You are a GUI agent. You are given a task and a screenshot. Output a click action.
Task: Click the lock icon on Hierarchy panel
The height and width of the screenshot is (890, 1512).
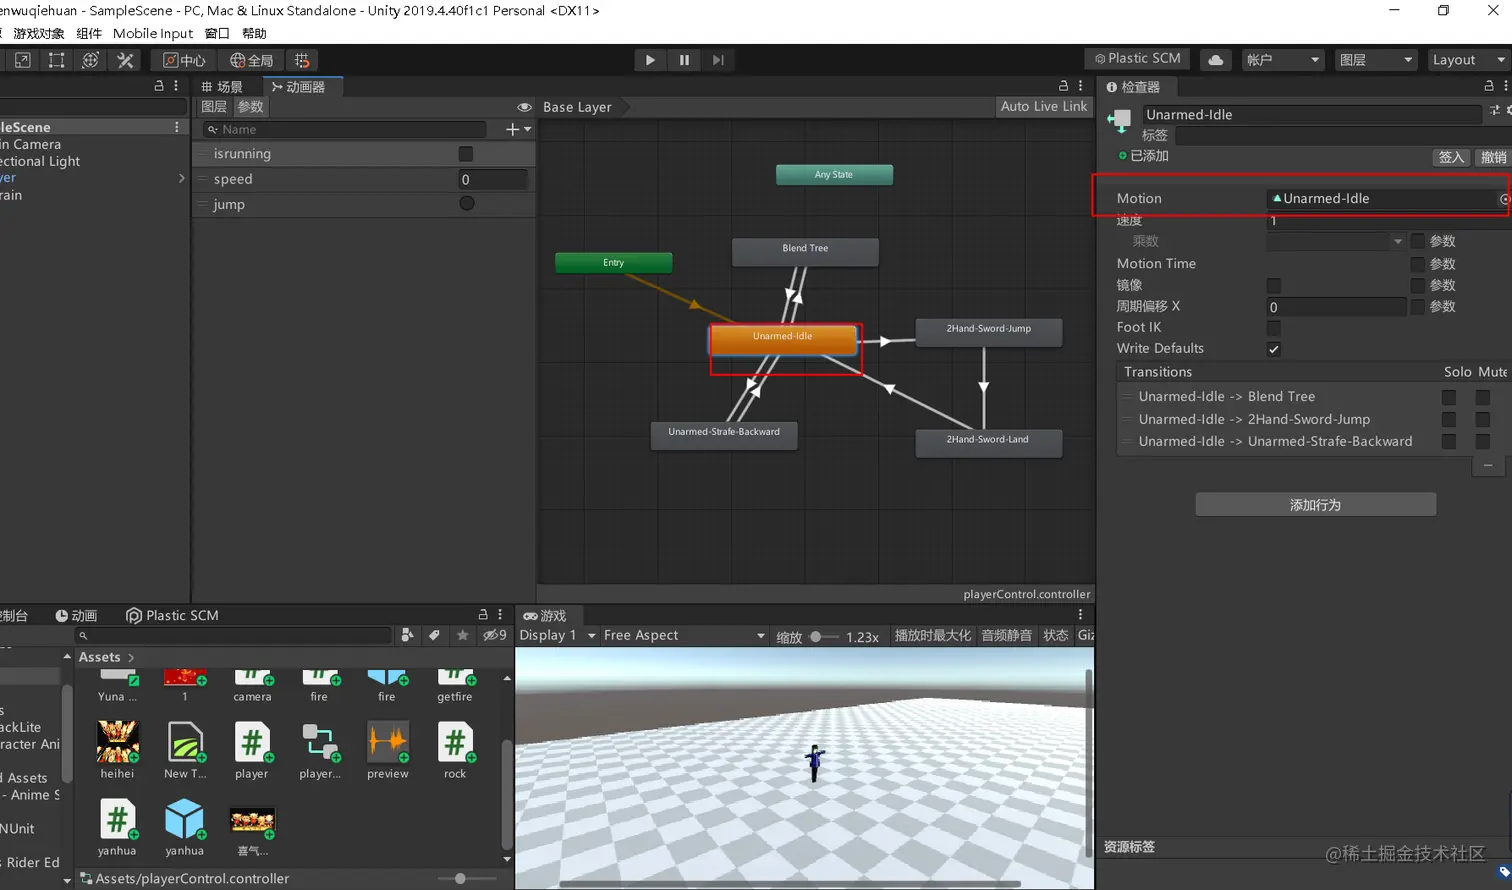159,86
